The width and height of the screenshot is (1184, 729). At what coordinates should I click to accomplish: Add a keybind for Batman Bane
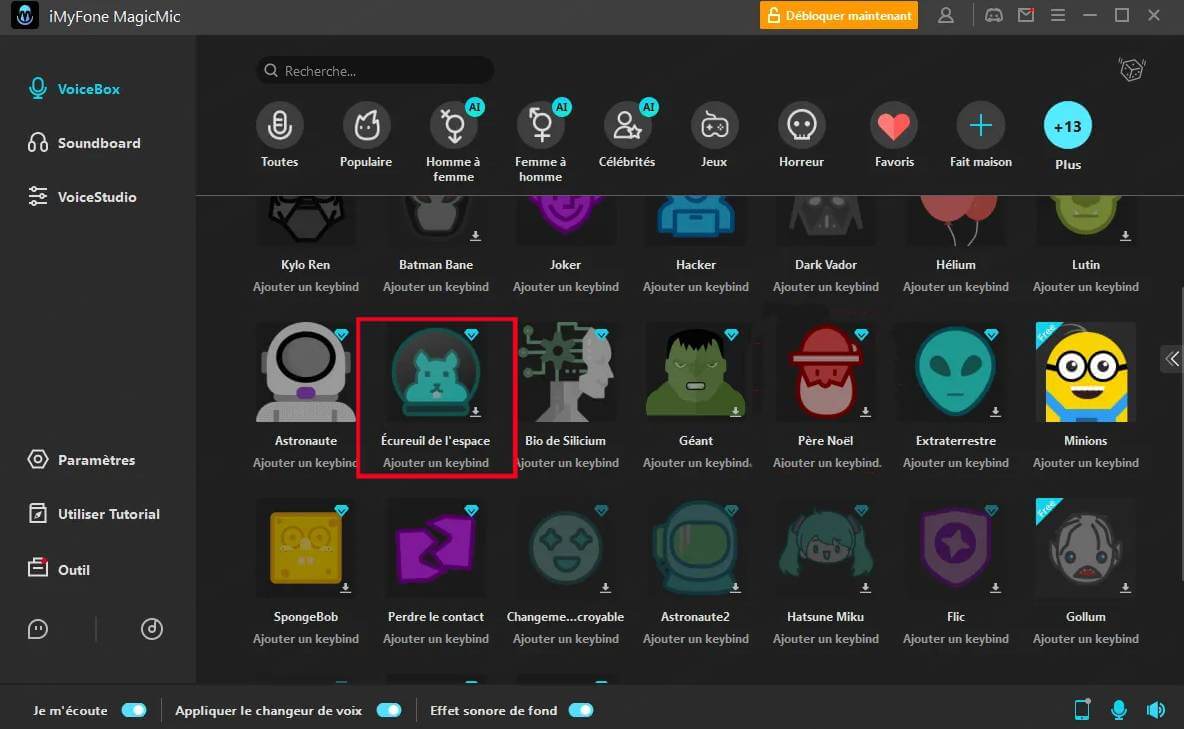(x=436, y=287)
